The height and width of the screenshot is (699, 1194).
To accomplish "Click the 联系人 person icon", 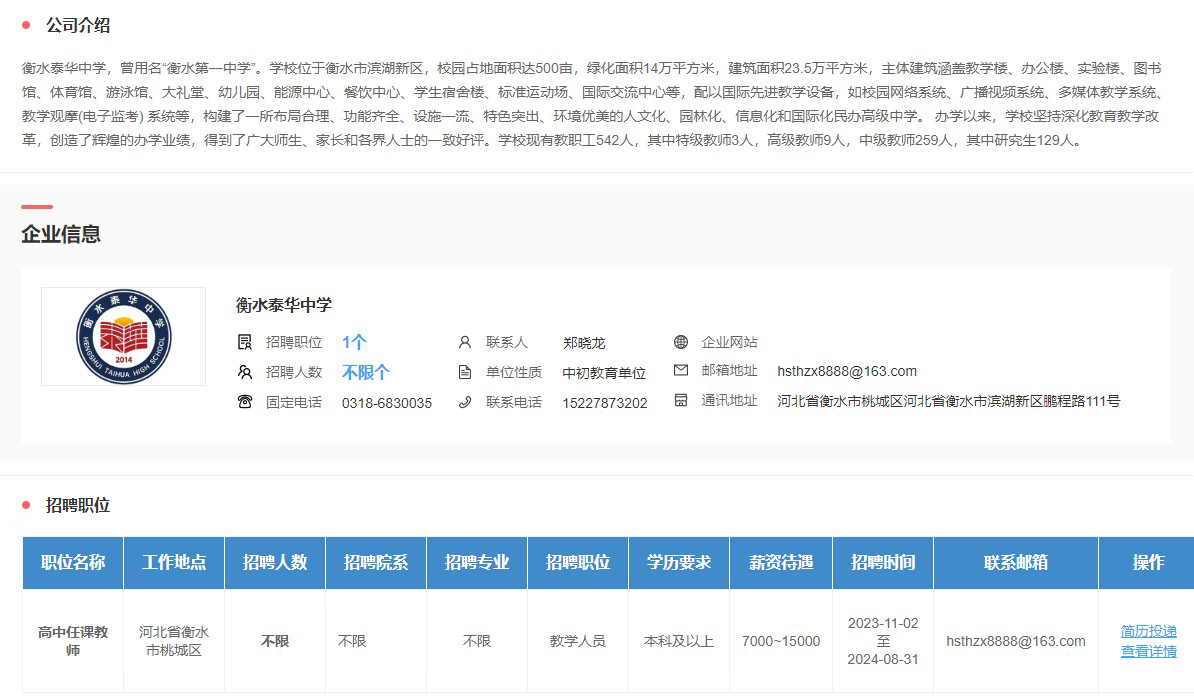I will coord(464,342).
